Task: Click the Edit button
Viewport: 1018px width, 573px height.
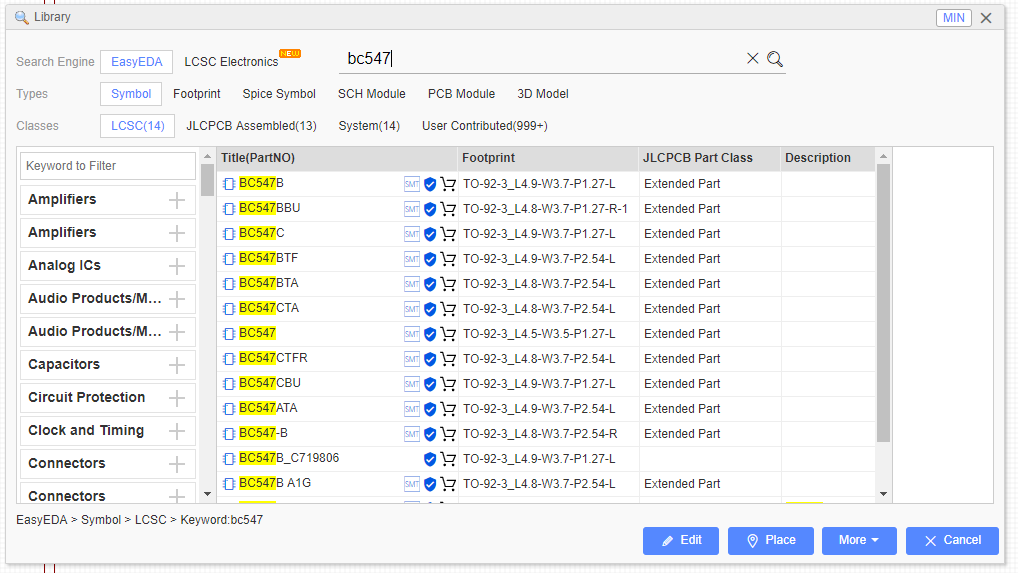Action: pos(681,541)
